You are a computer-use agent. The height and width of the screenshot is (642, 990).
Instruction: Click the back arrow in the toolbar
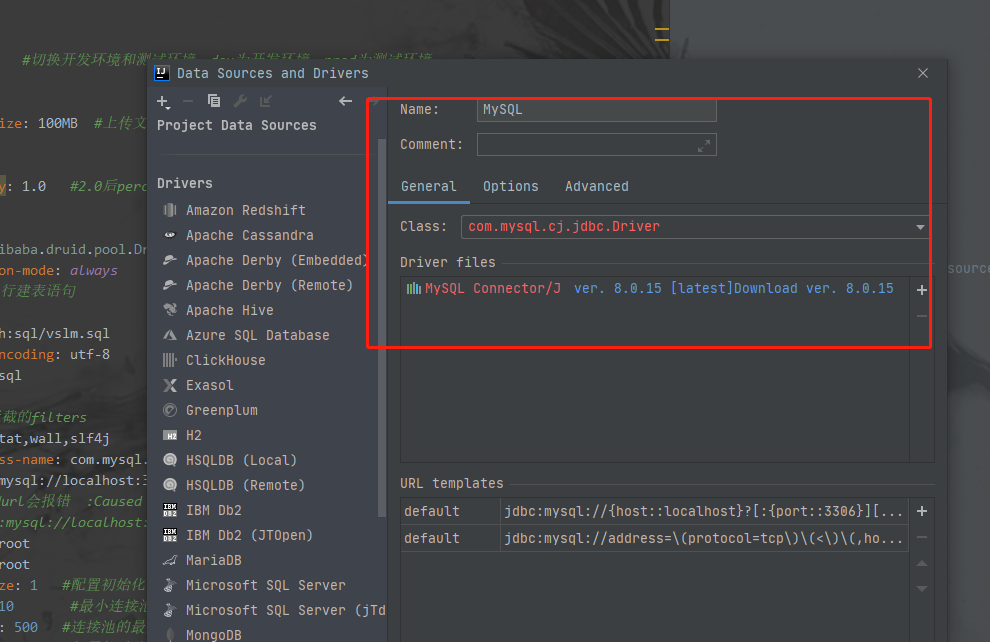coord(345,101)
